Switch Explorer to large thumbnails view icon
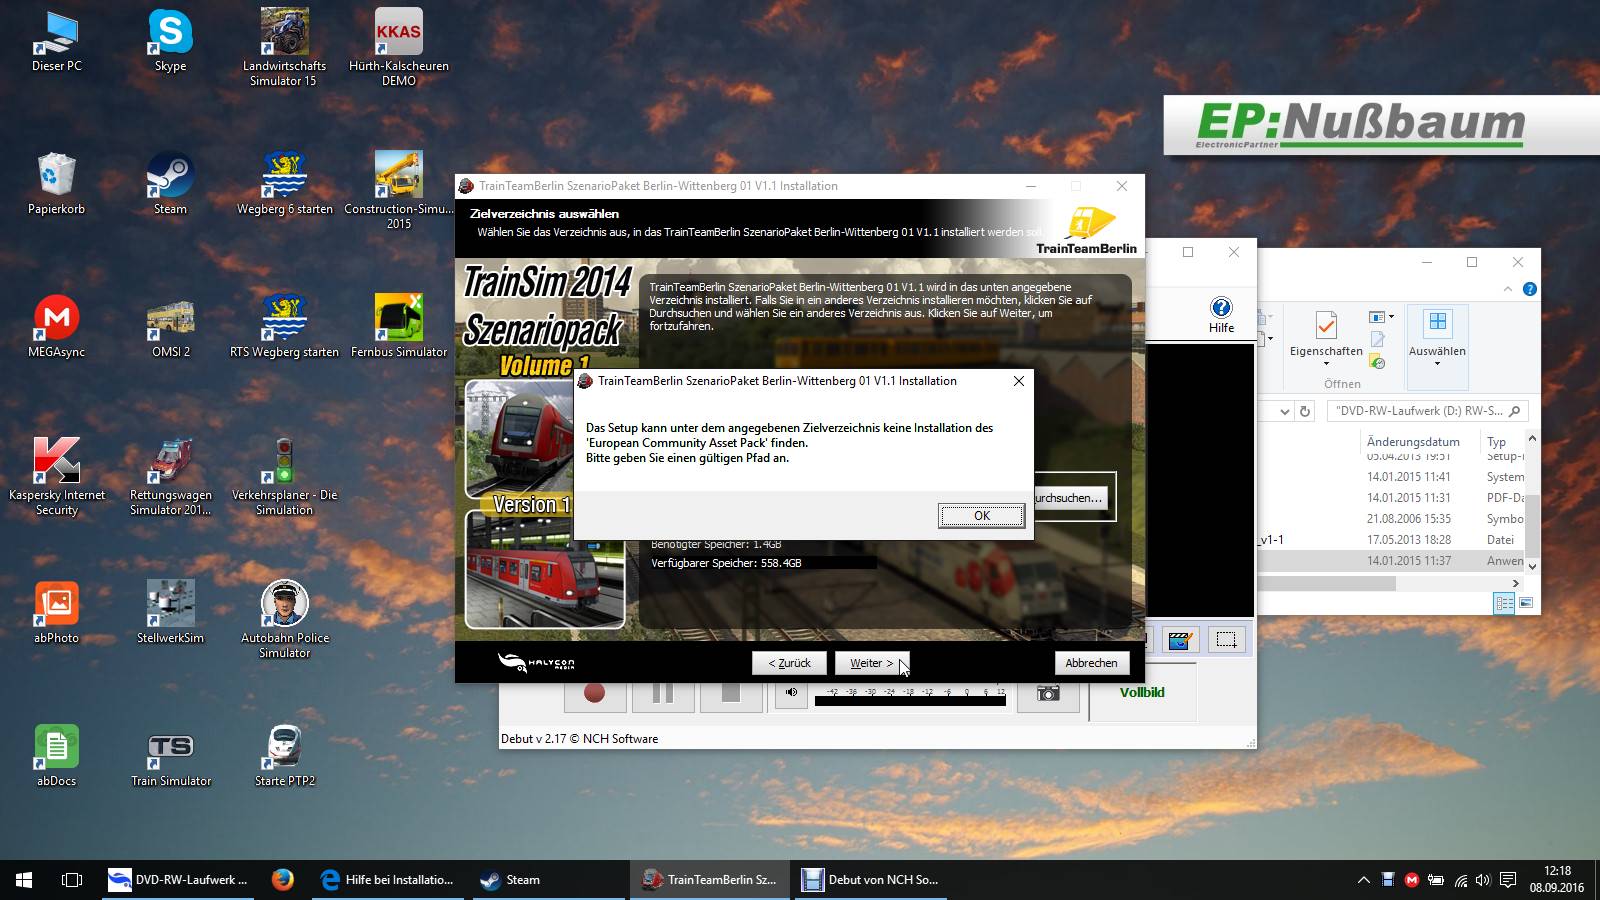The height and width of the screenshot is (900, 1600). 1526,603
